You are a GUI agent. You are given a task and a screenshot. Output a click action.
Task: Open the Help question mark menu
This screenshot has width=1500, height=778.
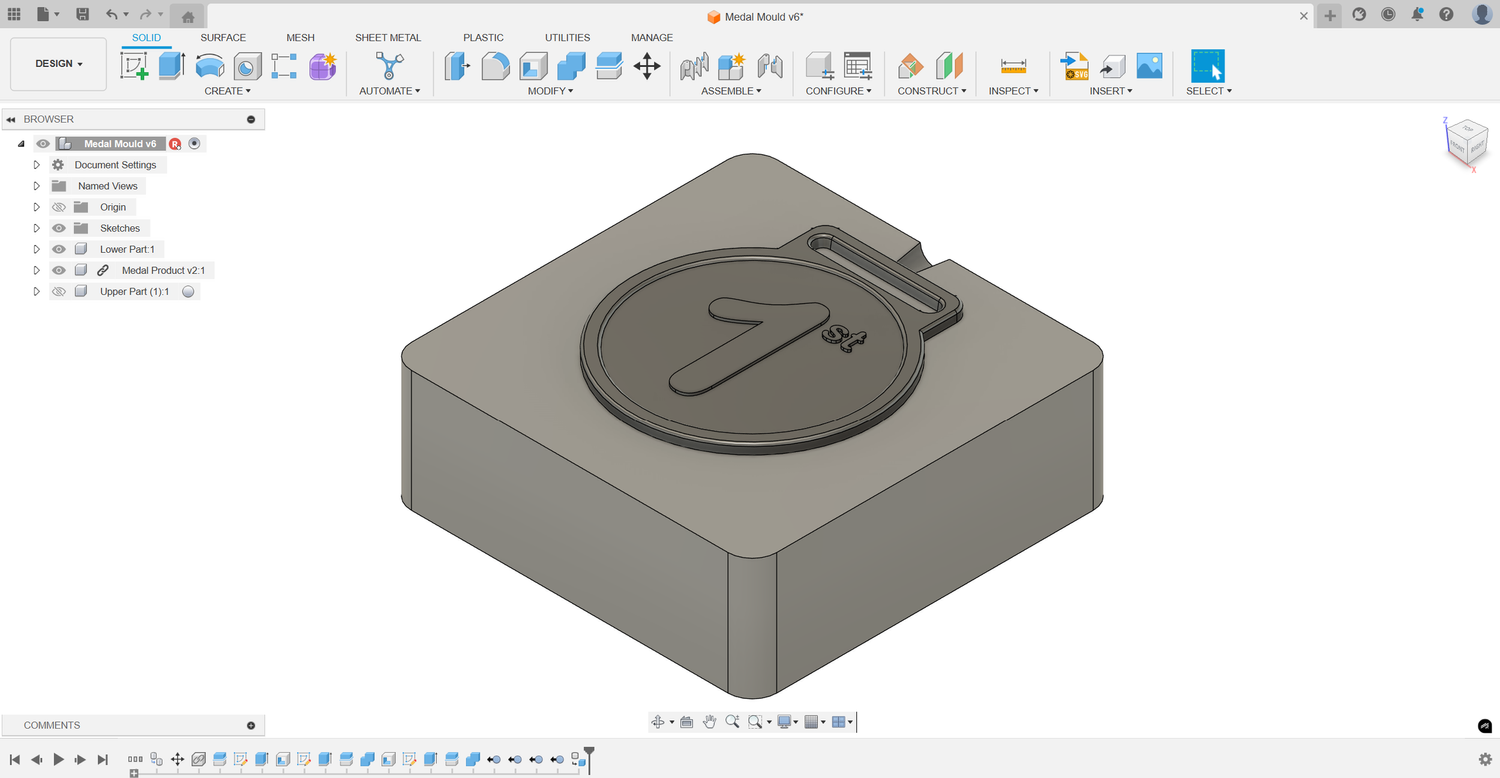pos(1446,14)
